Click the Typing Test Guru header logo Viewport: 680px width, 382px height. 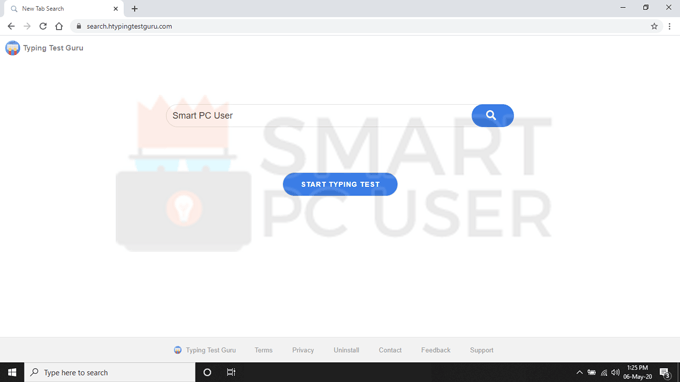[13, 48]
